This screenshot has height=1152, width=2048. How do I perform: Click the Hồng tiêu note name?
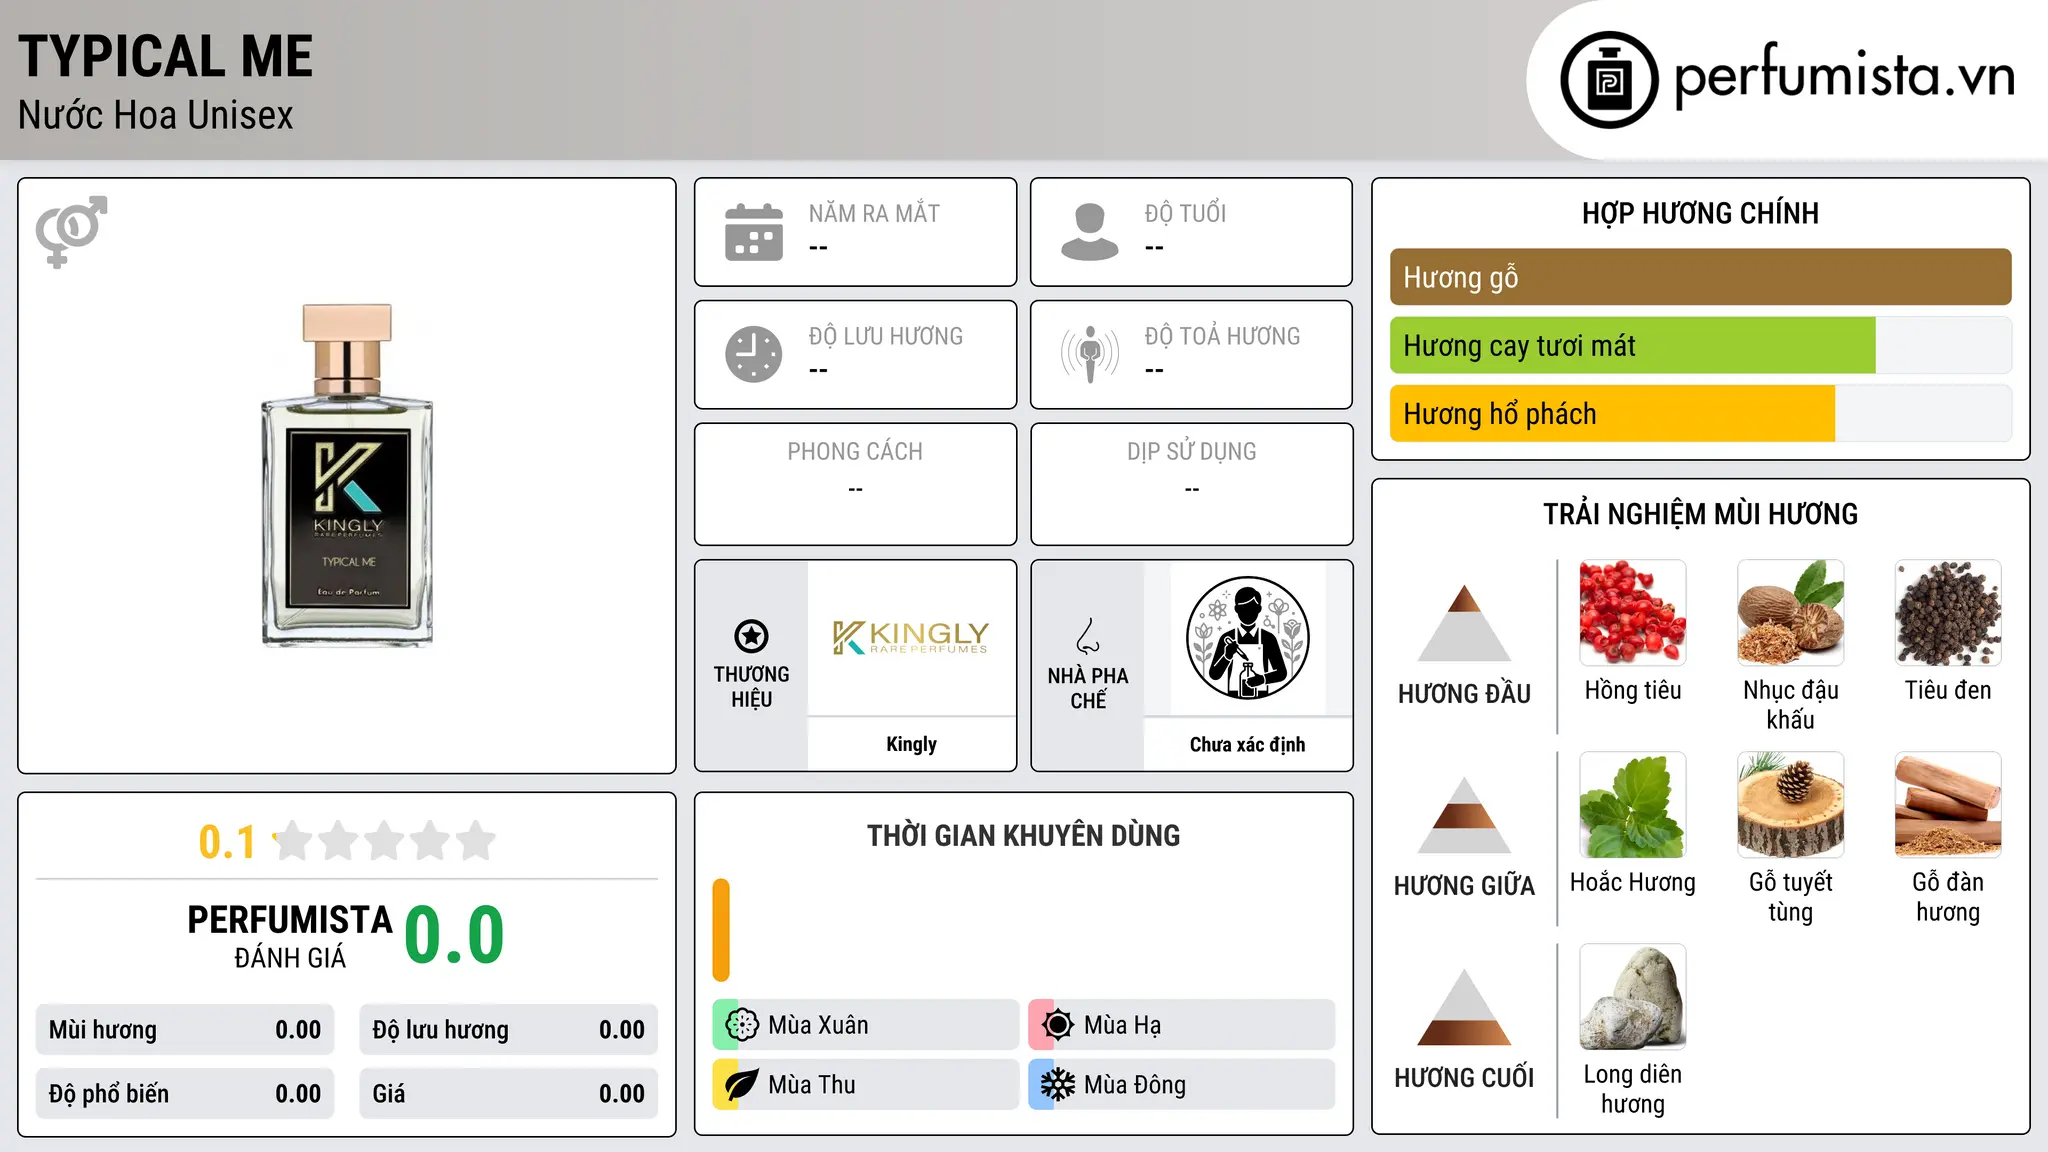[1633, 690]
